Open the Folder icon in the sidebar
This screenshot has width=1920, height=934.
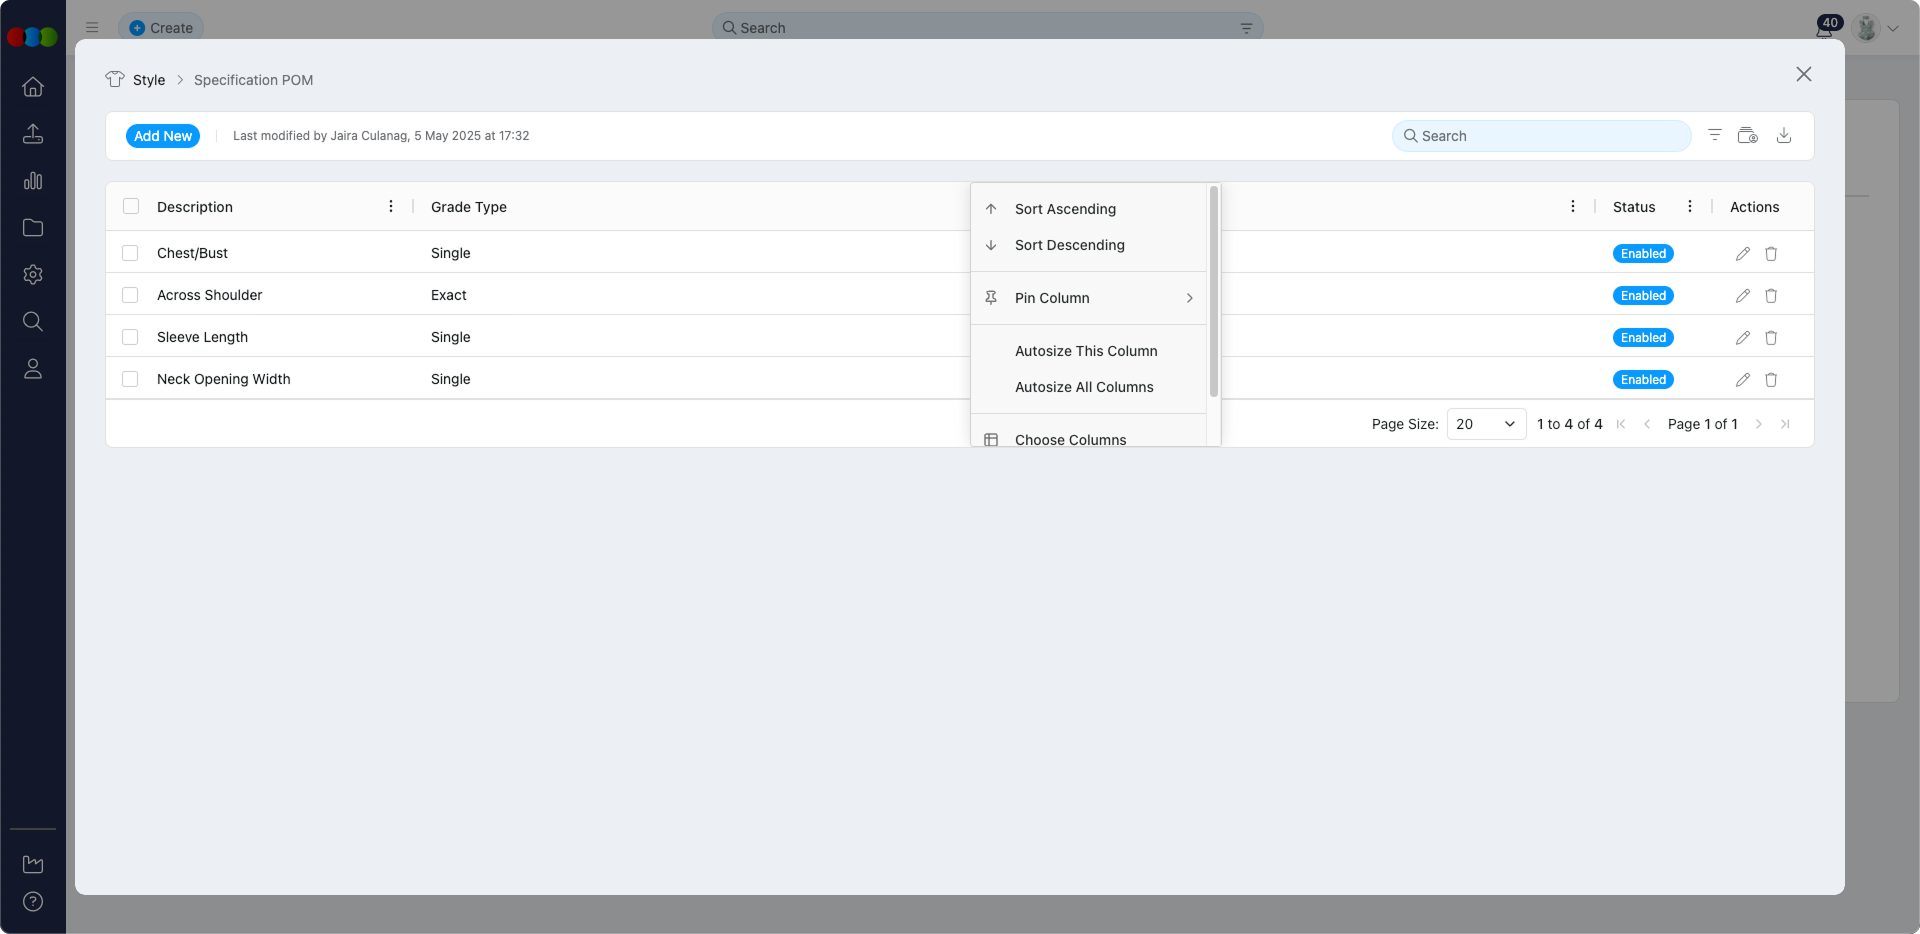33,228
